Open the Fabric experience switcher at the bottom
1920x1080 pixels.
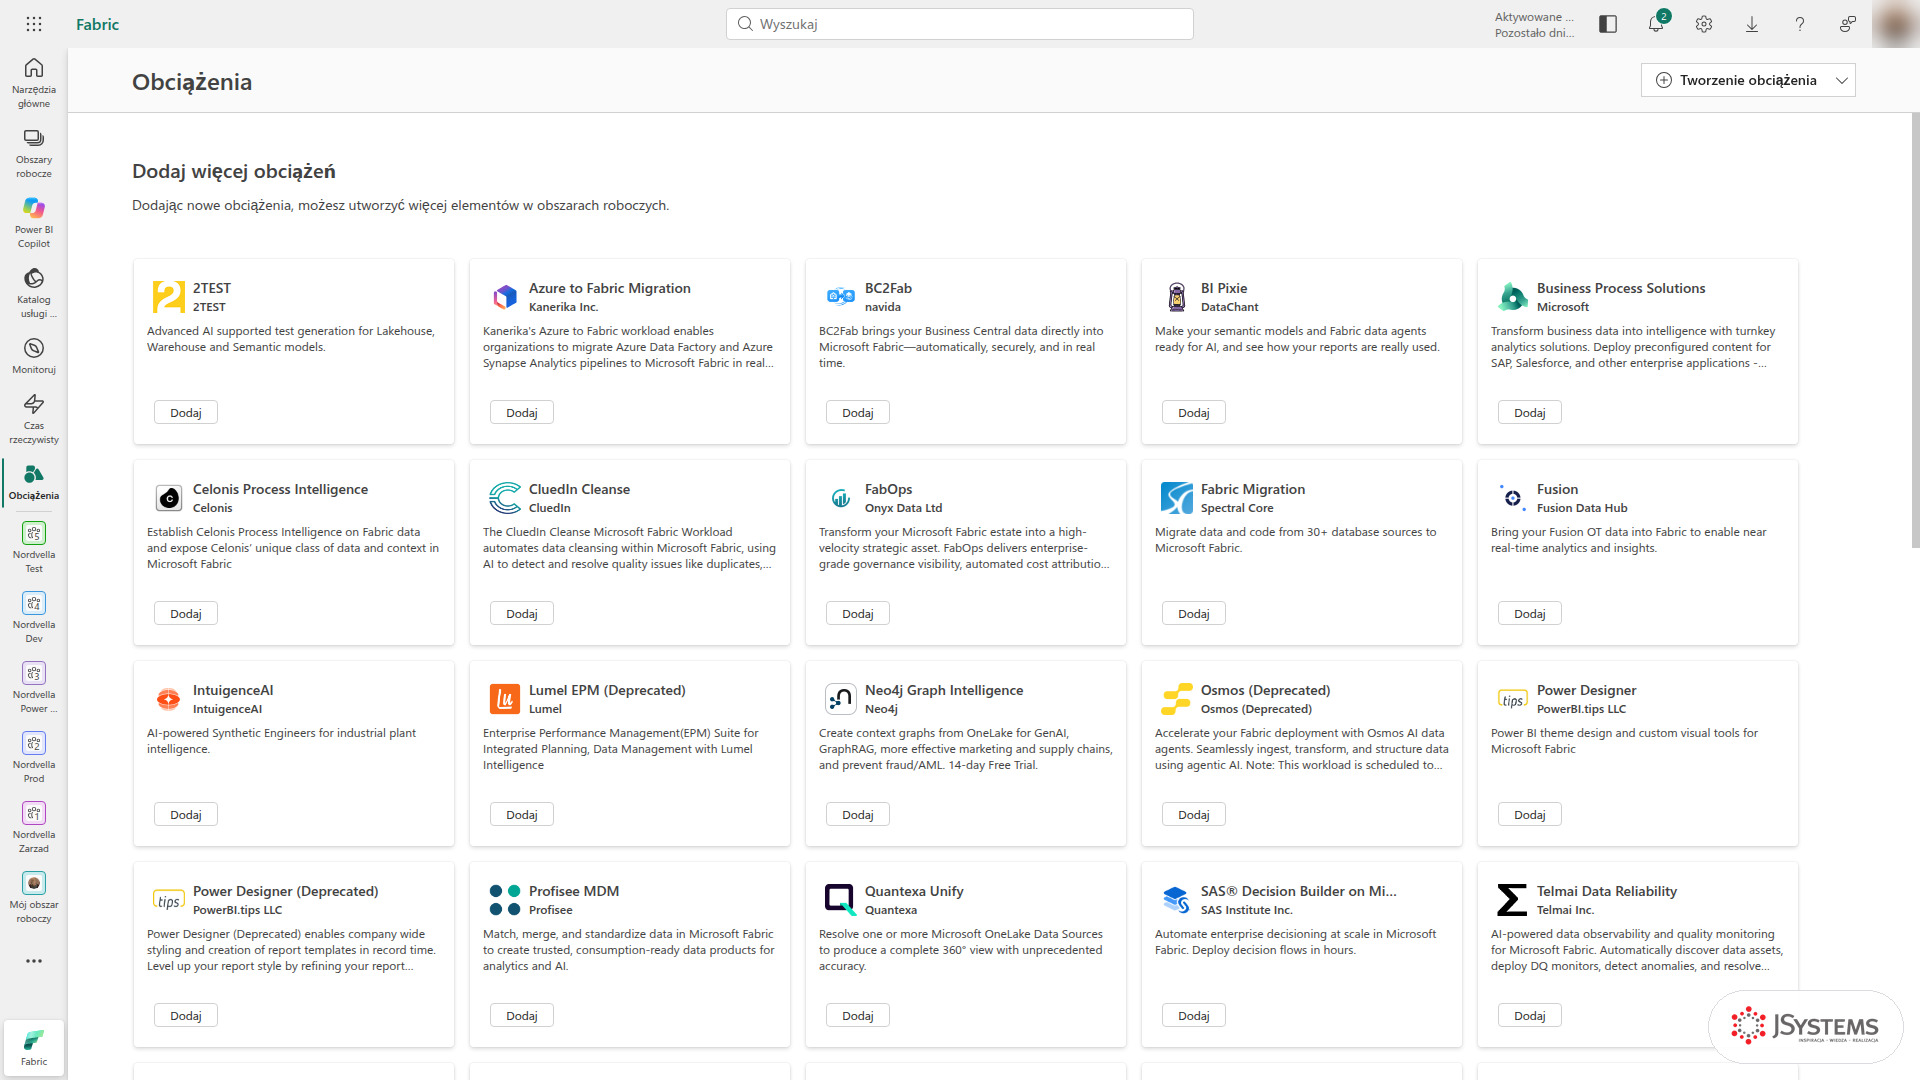click(x=34, y=1048)
